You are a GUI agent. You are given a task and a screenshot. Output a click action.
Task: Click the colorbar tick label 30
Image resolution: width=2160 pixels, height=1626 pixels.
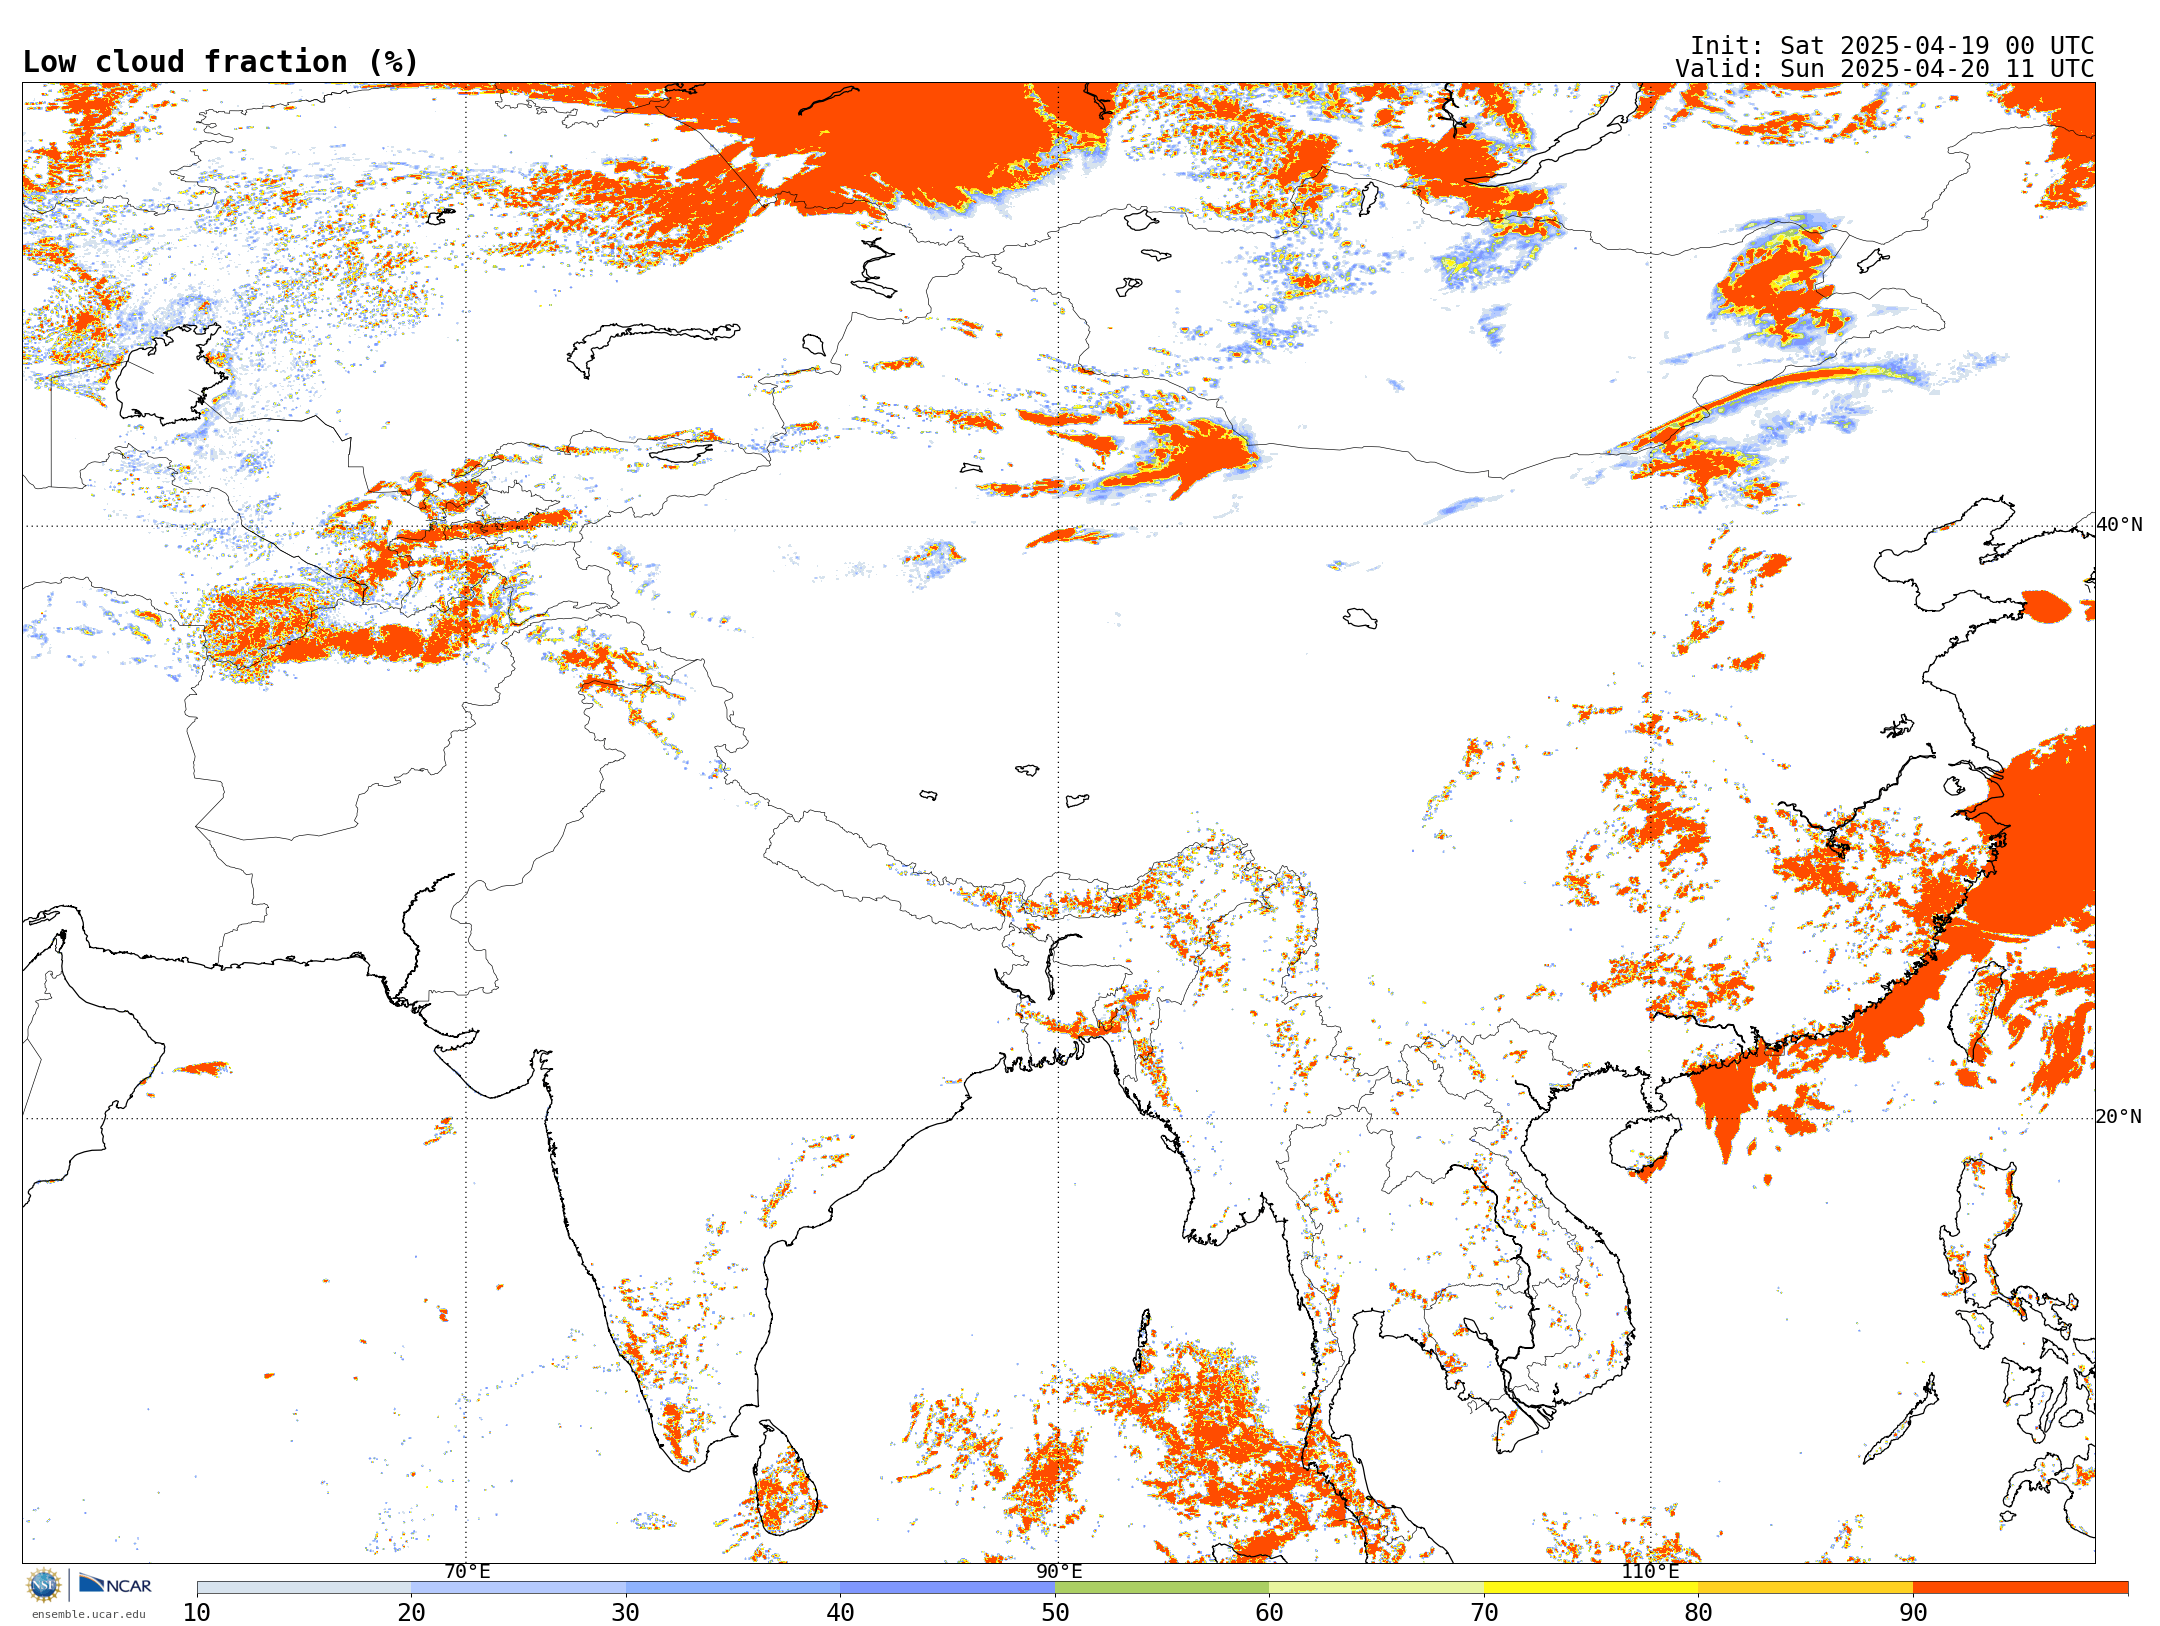pos(626,1613)
